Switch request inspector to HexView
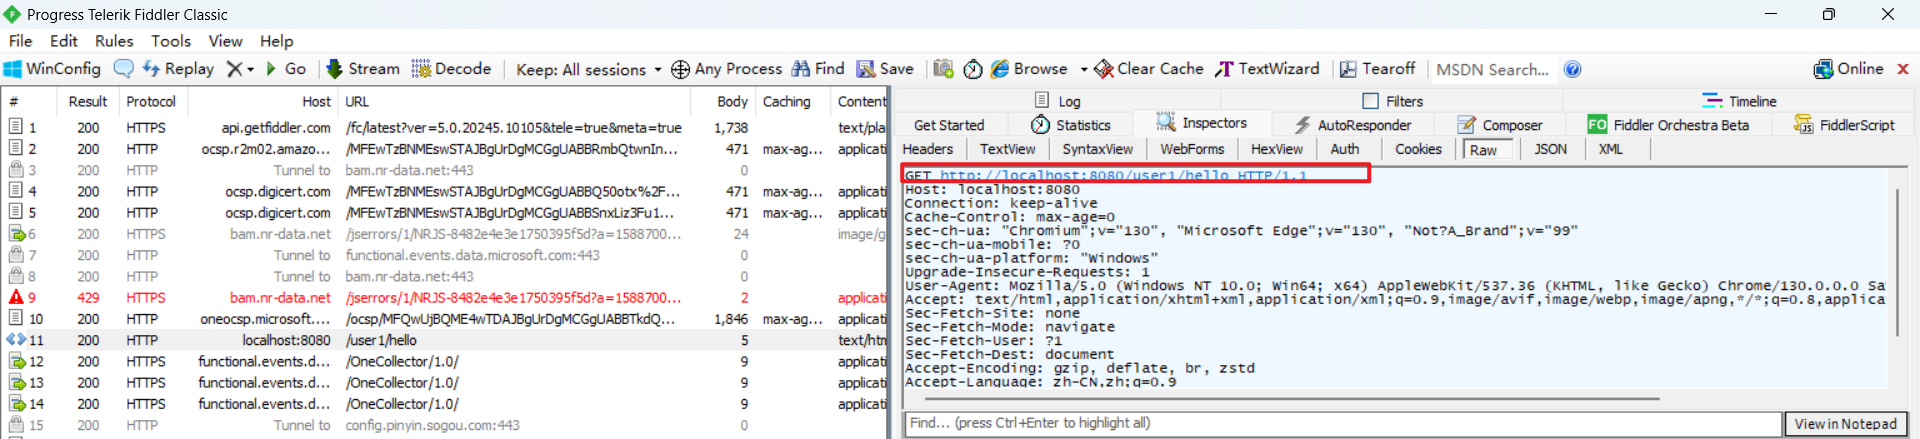Screen dimensions: 1920x439 1277,149
